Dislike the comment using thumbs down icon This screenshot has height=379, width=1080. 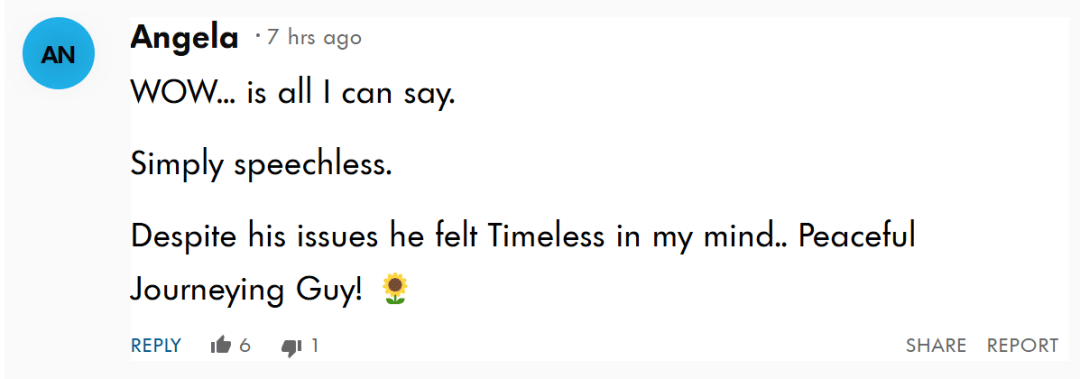click(292, 347)
